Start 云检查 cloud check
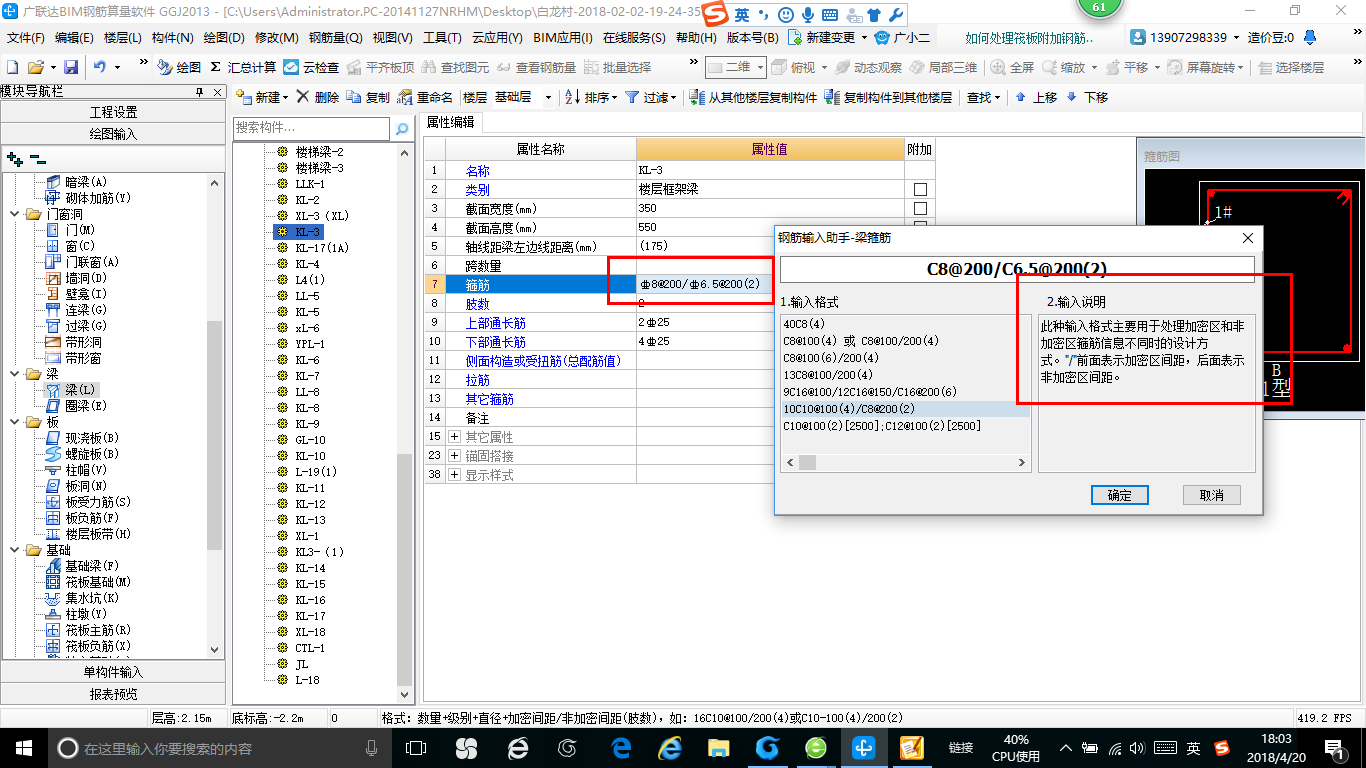Viewport: 1366px width, 768px height. 311,67
